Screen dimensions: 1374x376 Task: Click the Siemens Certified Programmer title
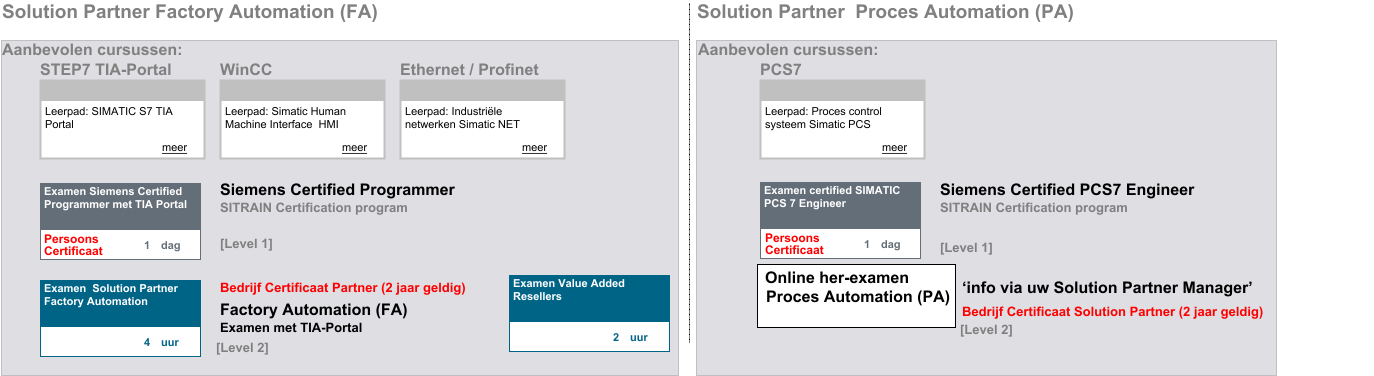[x=337, y=190]
